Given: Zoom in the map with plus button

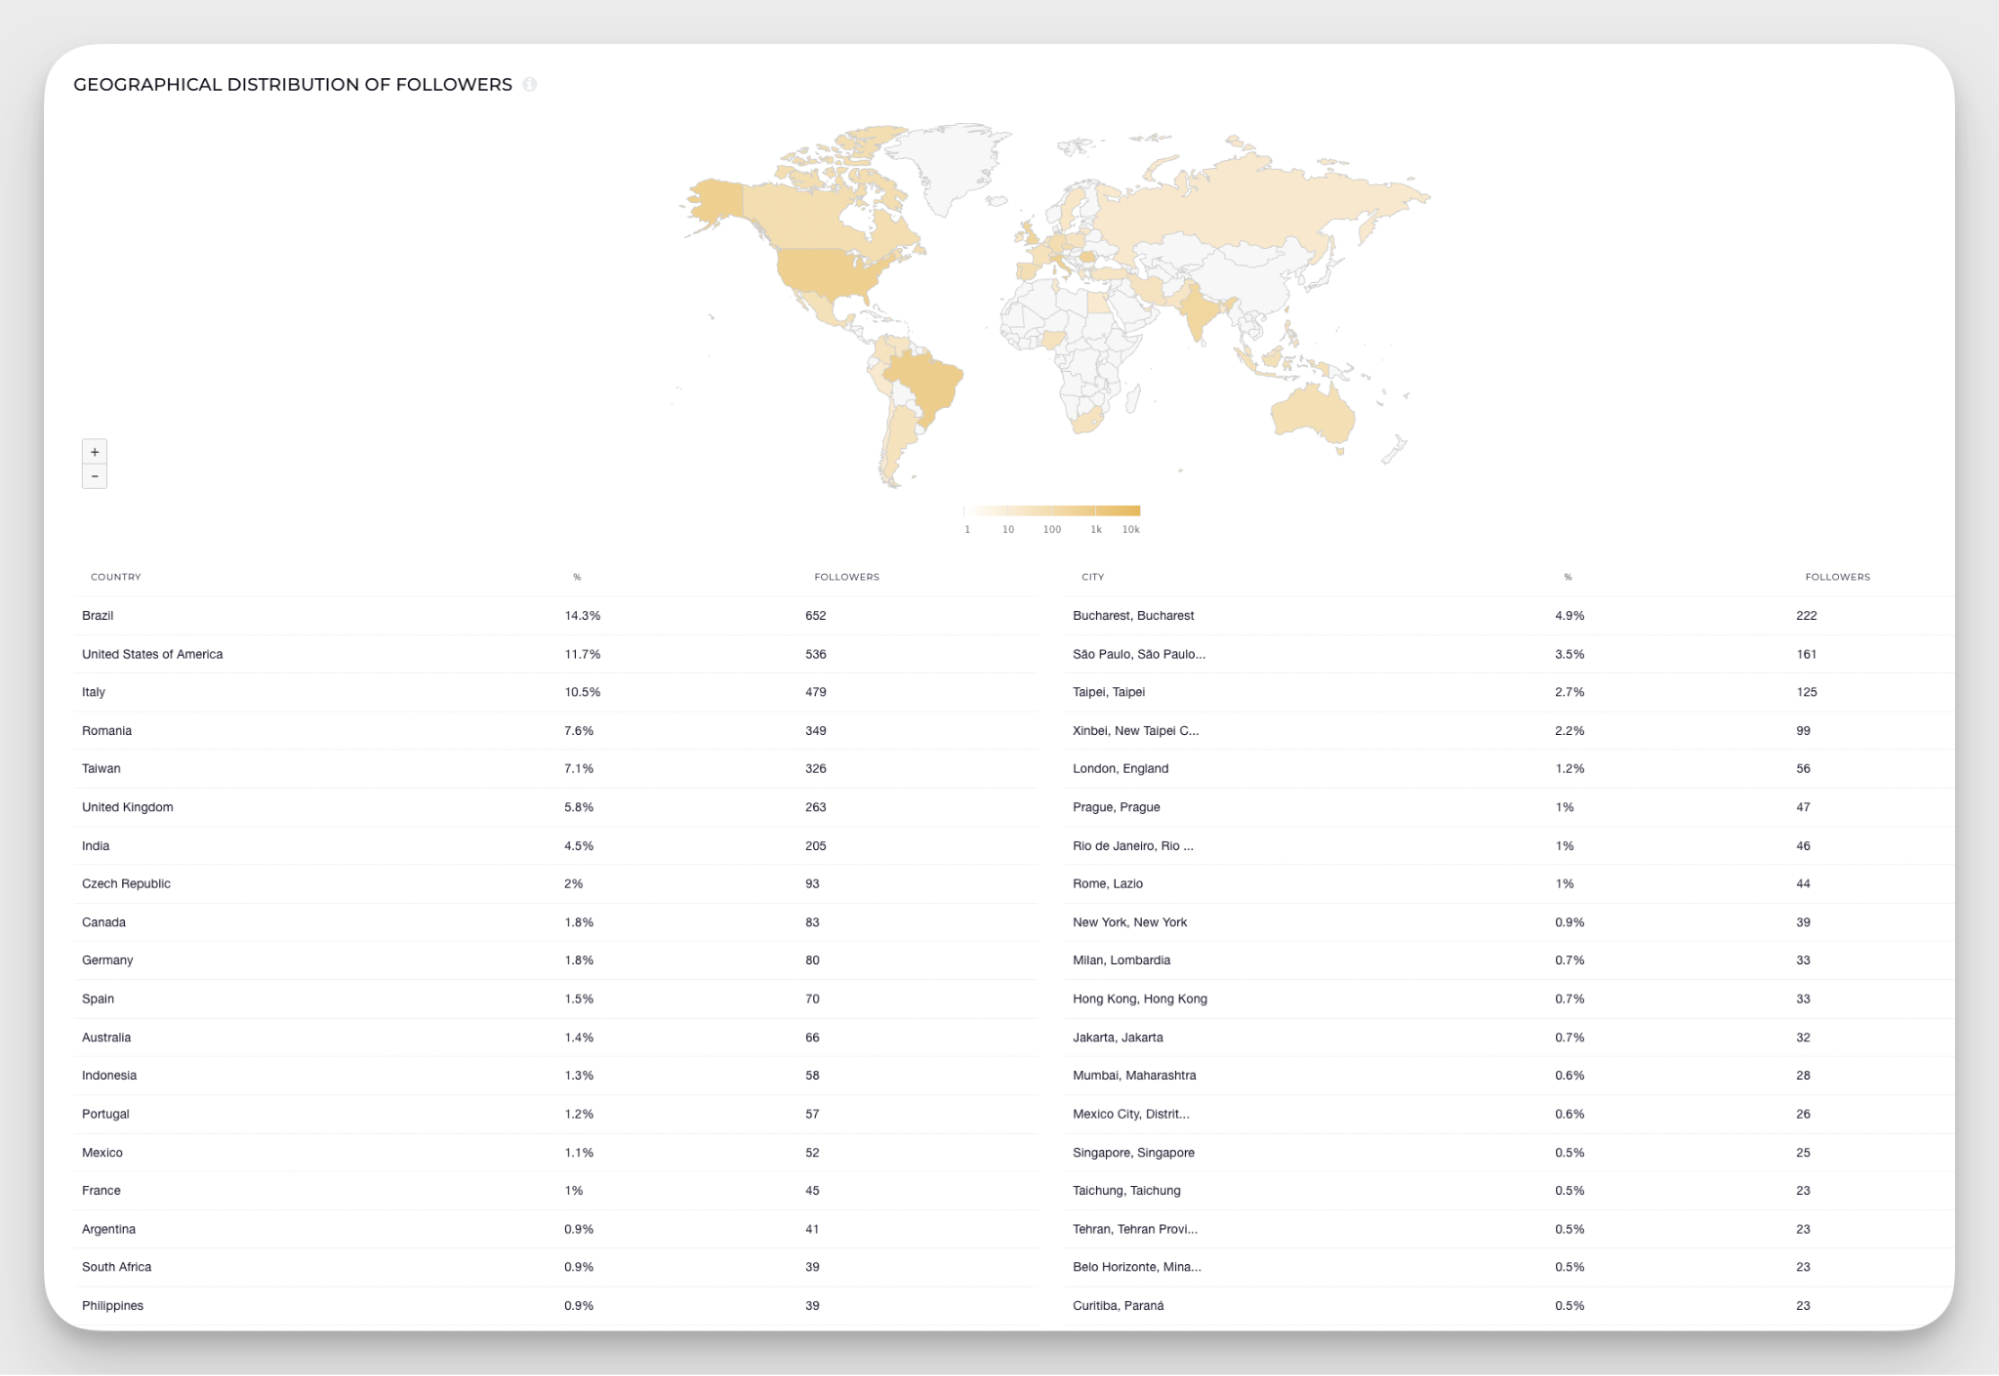Looking at the screenshot, I should pos(95,452).
